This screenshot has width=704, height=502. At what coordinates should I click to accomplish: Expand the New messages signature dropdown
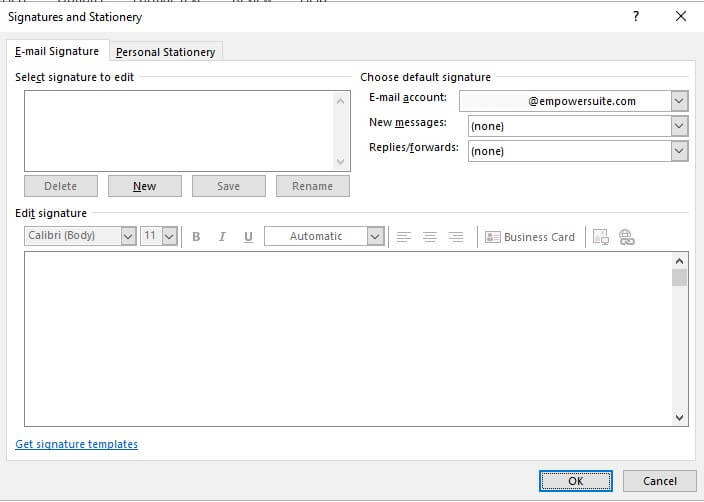(x=680, y=126)
